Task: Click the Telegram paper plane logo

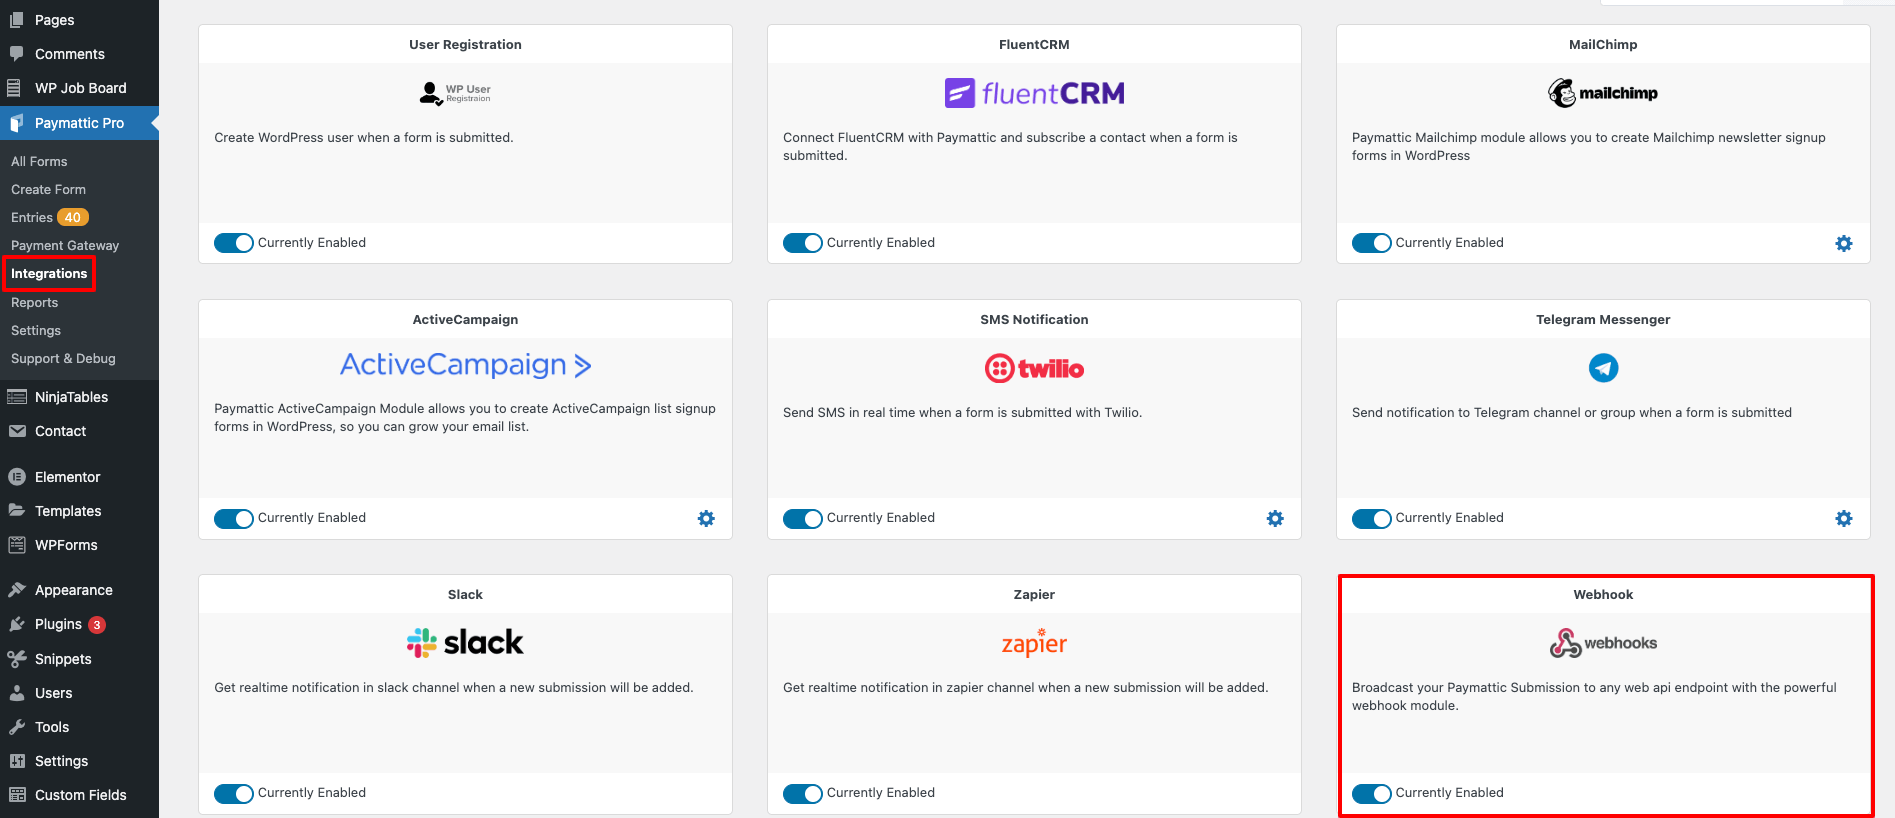Action: click(x=1603, y=368)
